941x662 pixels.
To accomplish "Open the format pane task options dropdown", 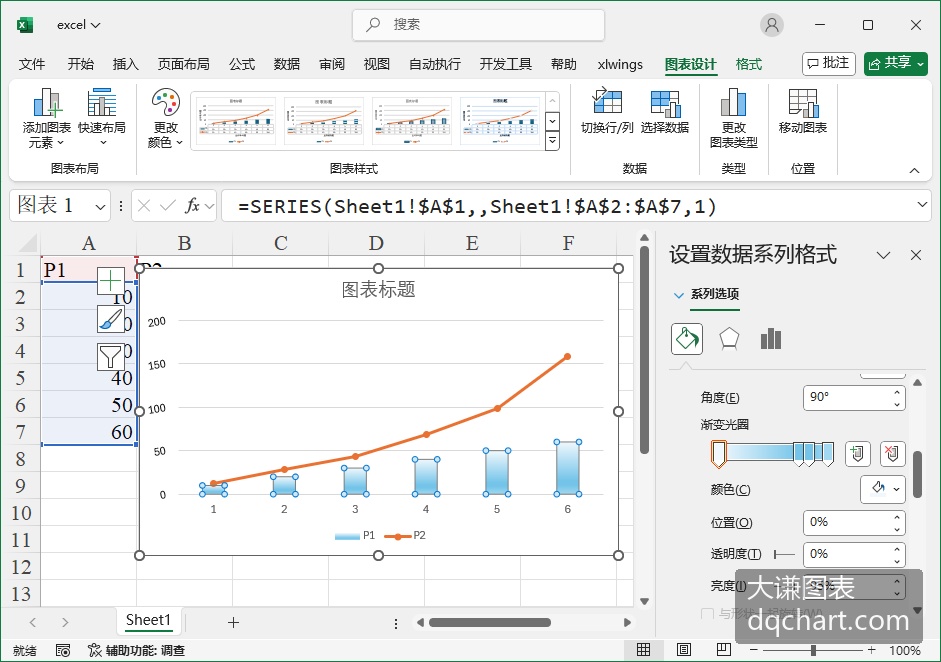I will tap(883, 255).
